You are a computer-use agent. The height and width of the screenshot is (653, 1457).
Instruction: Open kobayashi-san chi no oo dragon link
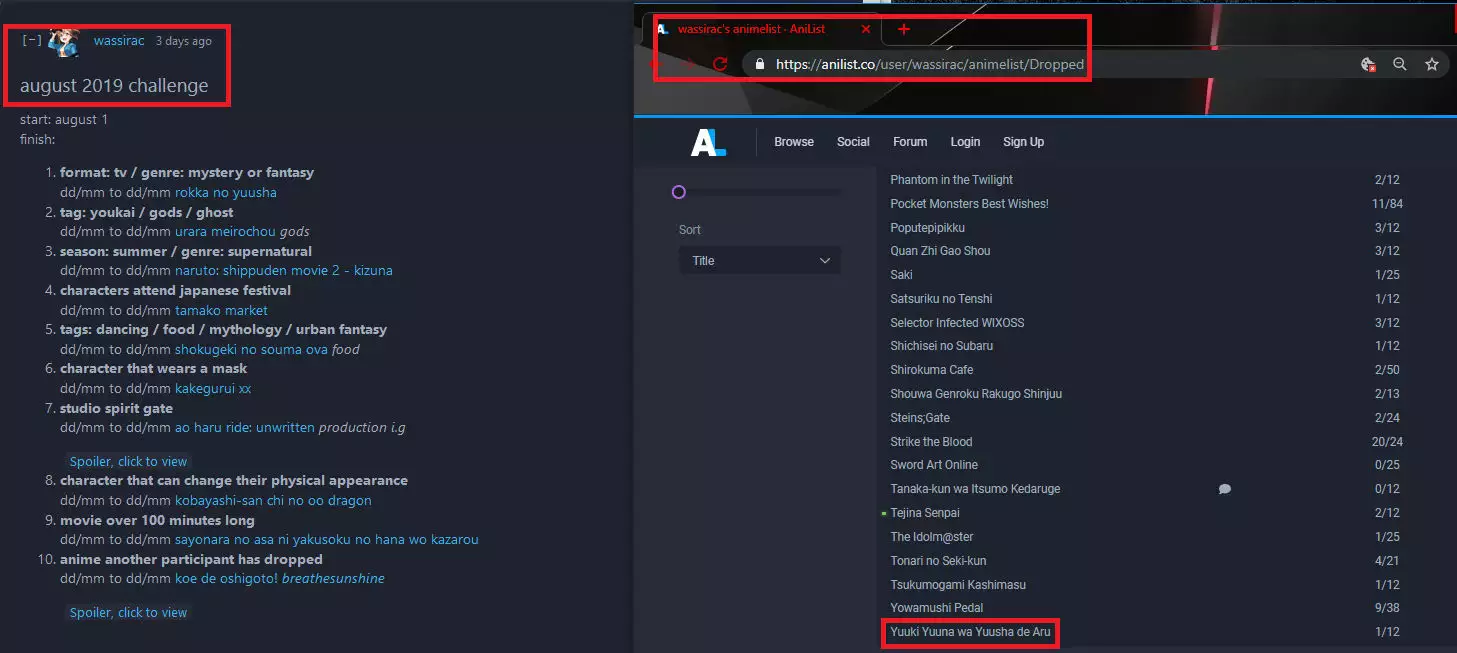click(x=273, y=500)
